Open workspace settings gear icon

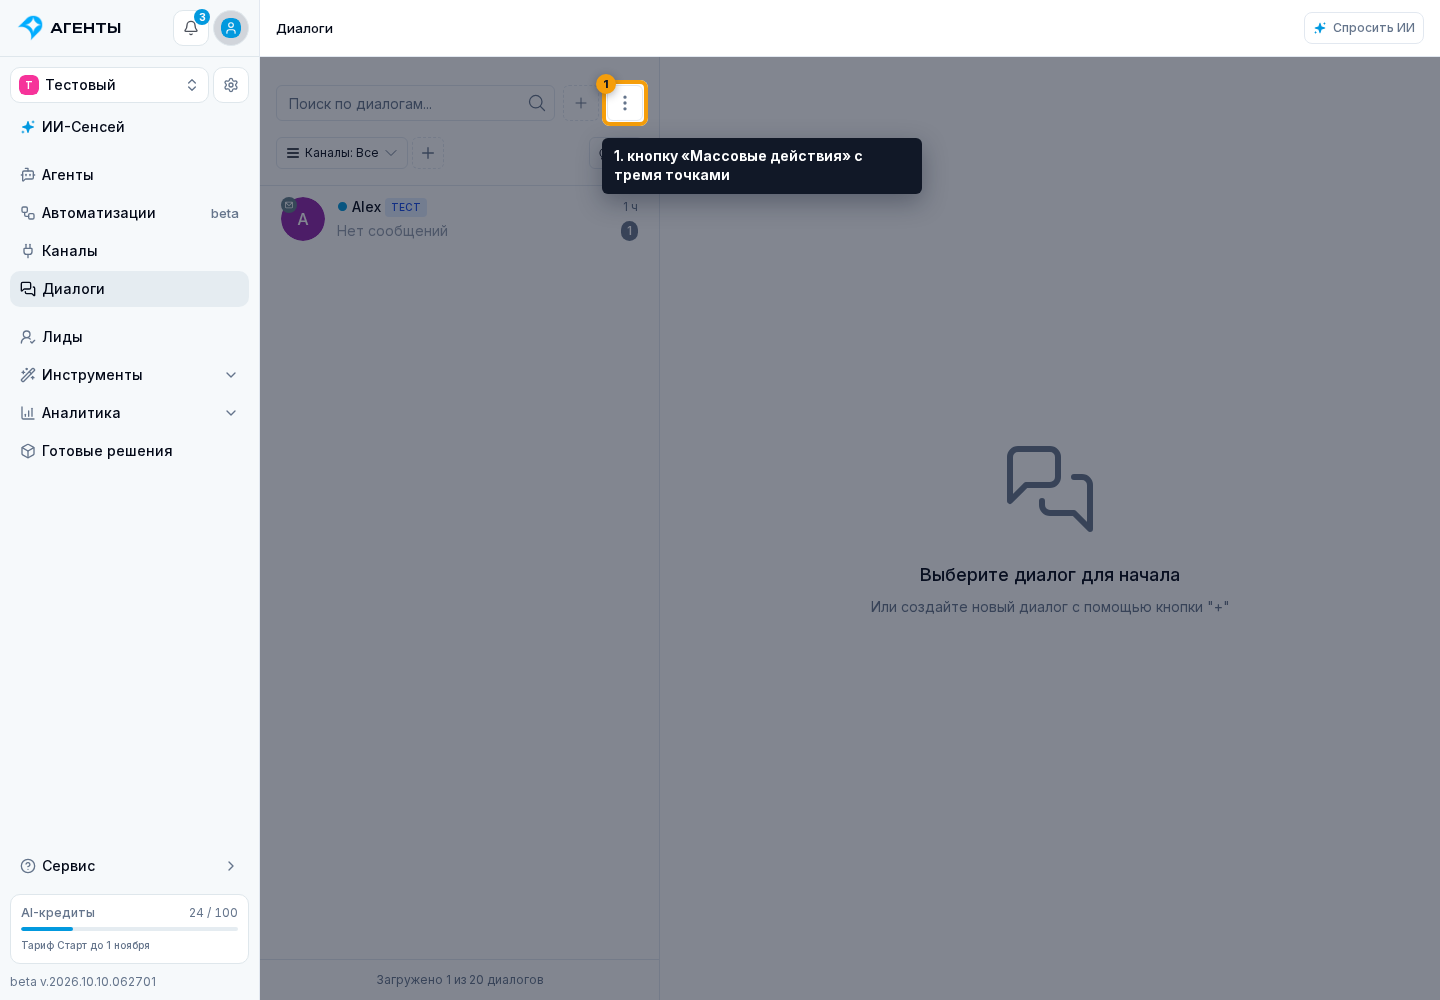(x=231, y=85)
